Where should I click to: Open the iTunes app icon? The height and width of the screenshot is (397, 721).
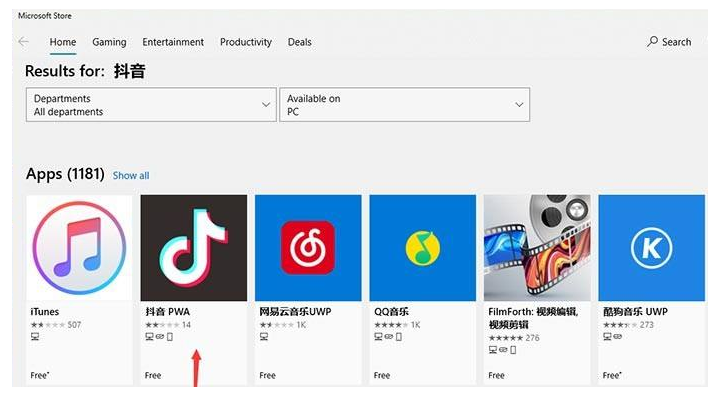point(79,248)
